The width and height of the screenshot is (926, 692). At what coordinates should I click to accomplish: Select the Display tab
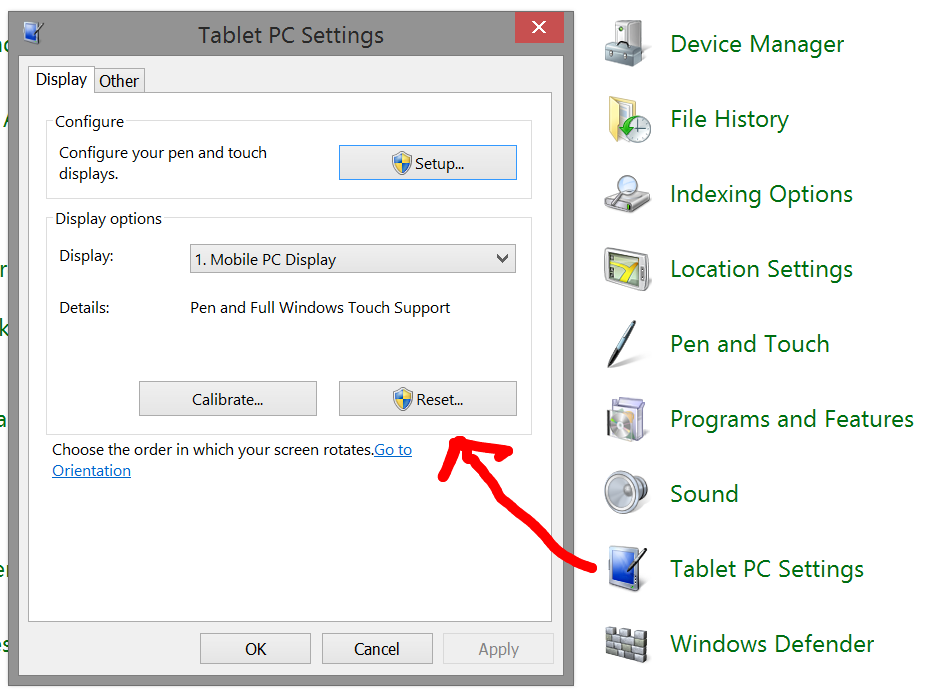61,79
